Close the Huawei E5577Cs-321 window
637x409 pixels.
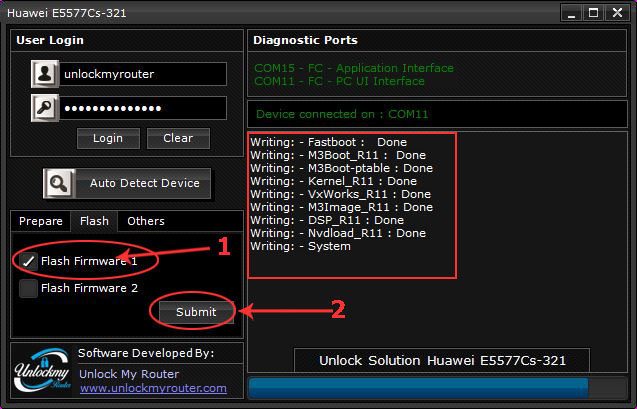618,13
